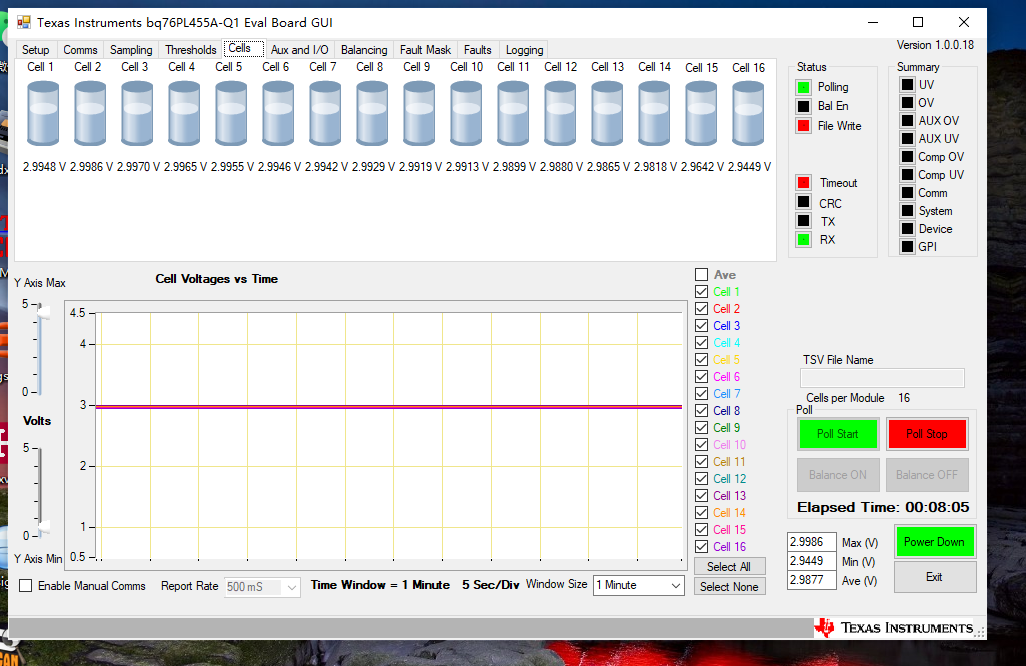1026x666 pixels.
Task: Open the Logging tab
Action: coord(524,50)
